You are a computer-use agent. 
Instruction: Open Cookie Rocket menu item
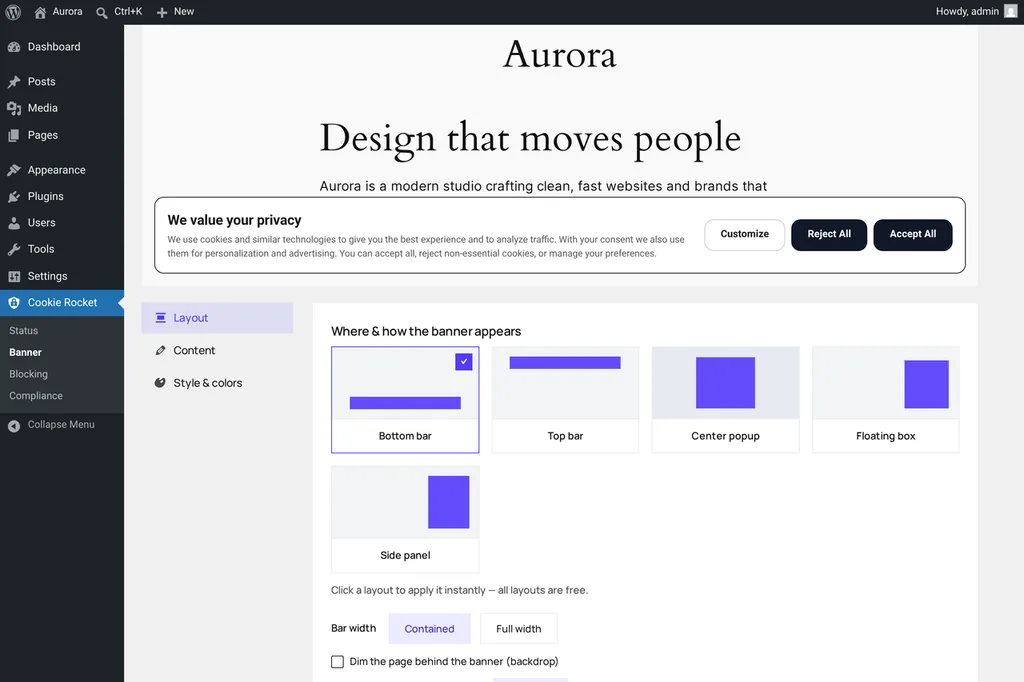point(62,302)
